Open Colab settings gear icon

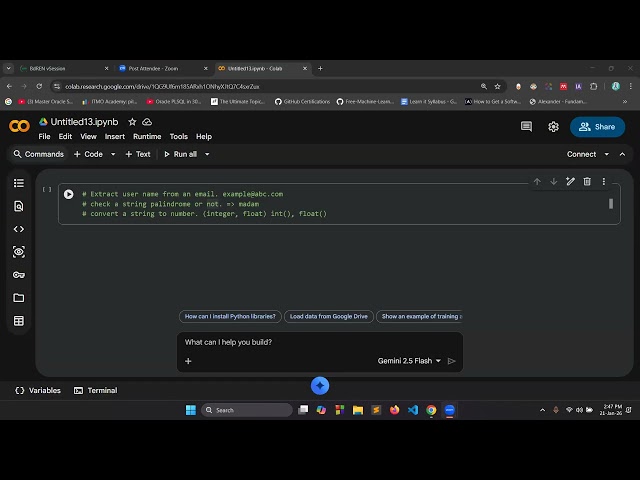pos(553,127)
